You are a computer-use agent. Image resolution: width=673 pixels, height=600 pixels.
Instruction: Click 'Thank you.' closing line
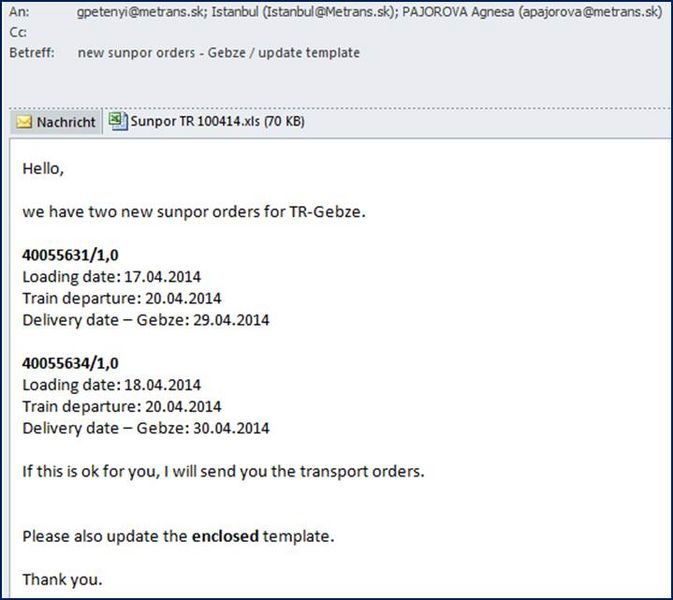[x=63, y=580]
